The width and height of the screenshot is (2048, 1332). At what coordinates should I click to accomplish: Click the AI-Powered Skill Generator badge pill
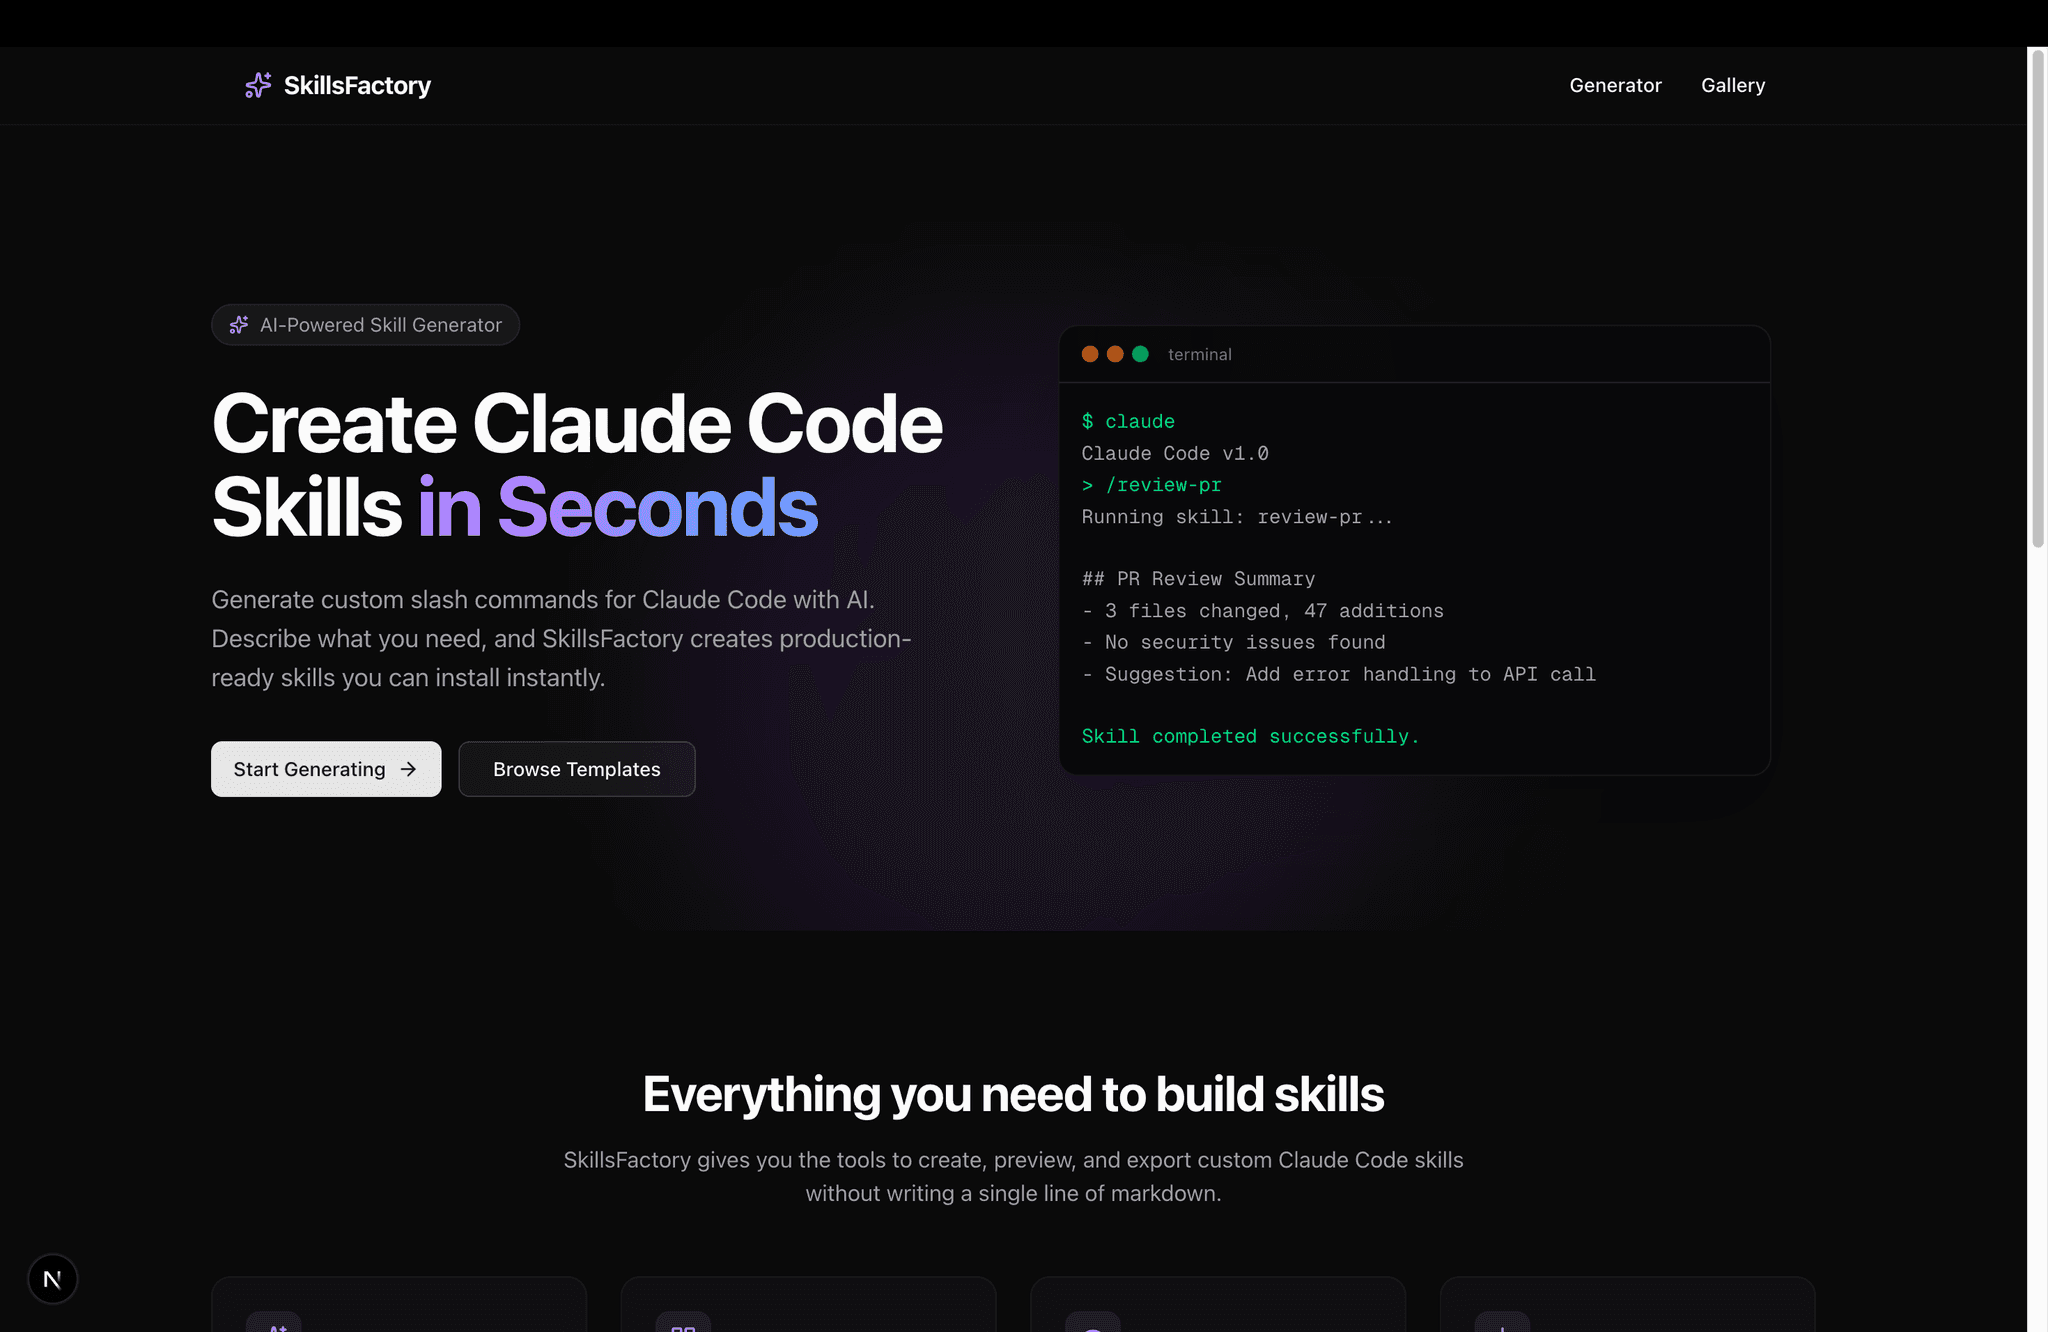[x=365, y=324]
